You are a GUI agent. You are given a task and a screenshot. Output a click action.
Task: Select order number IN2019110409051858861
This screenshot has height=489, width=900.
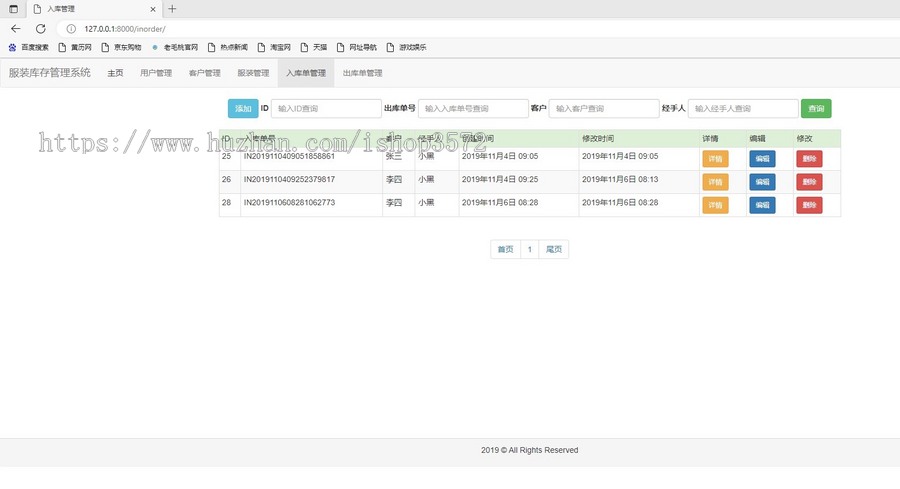click(289, 156)
